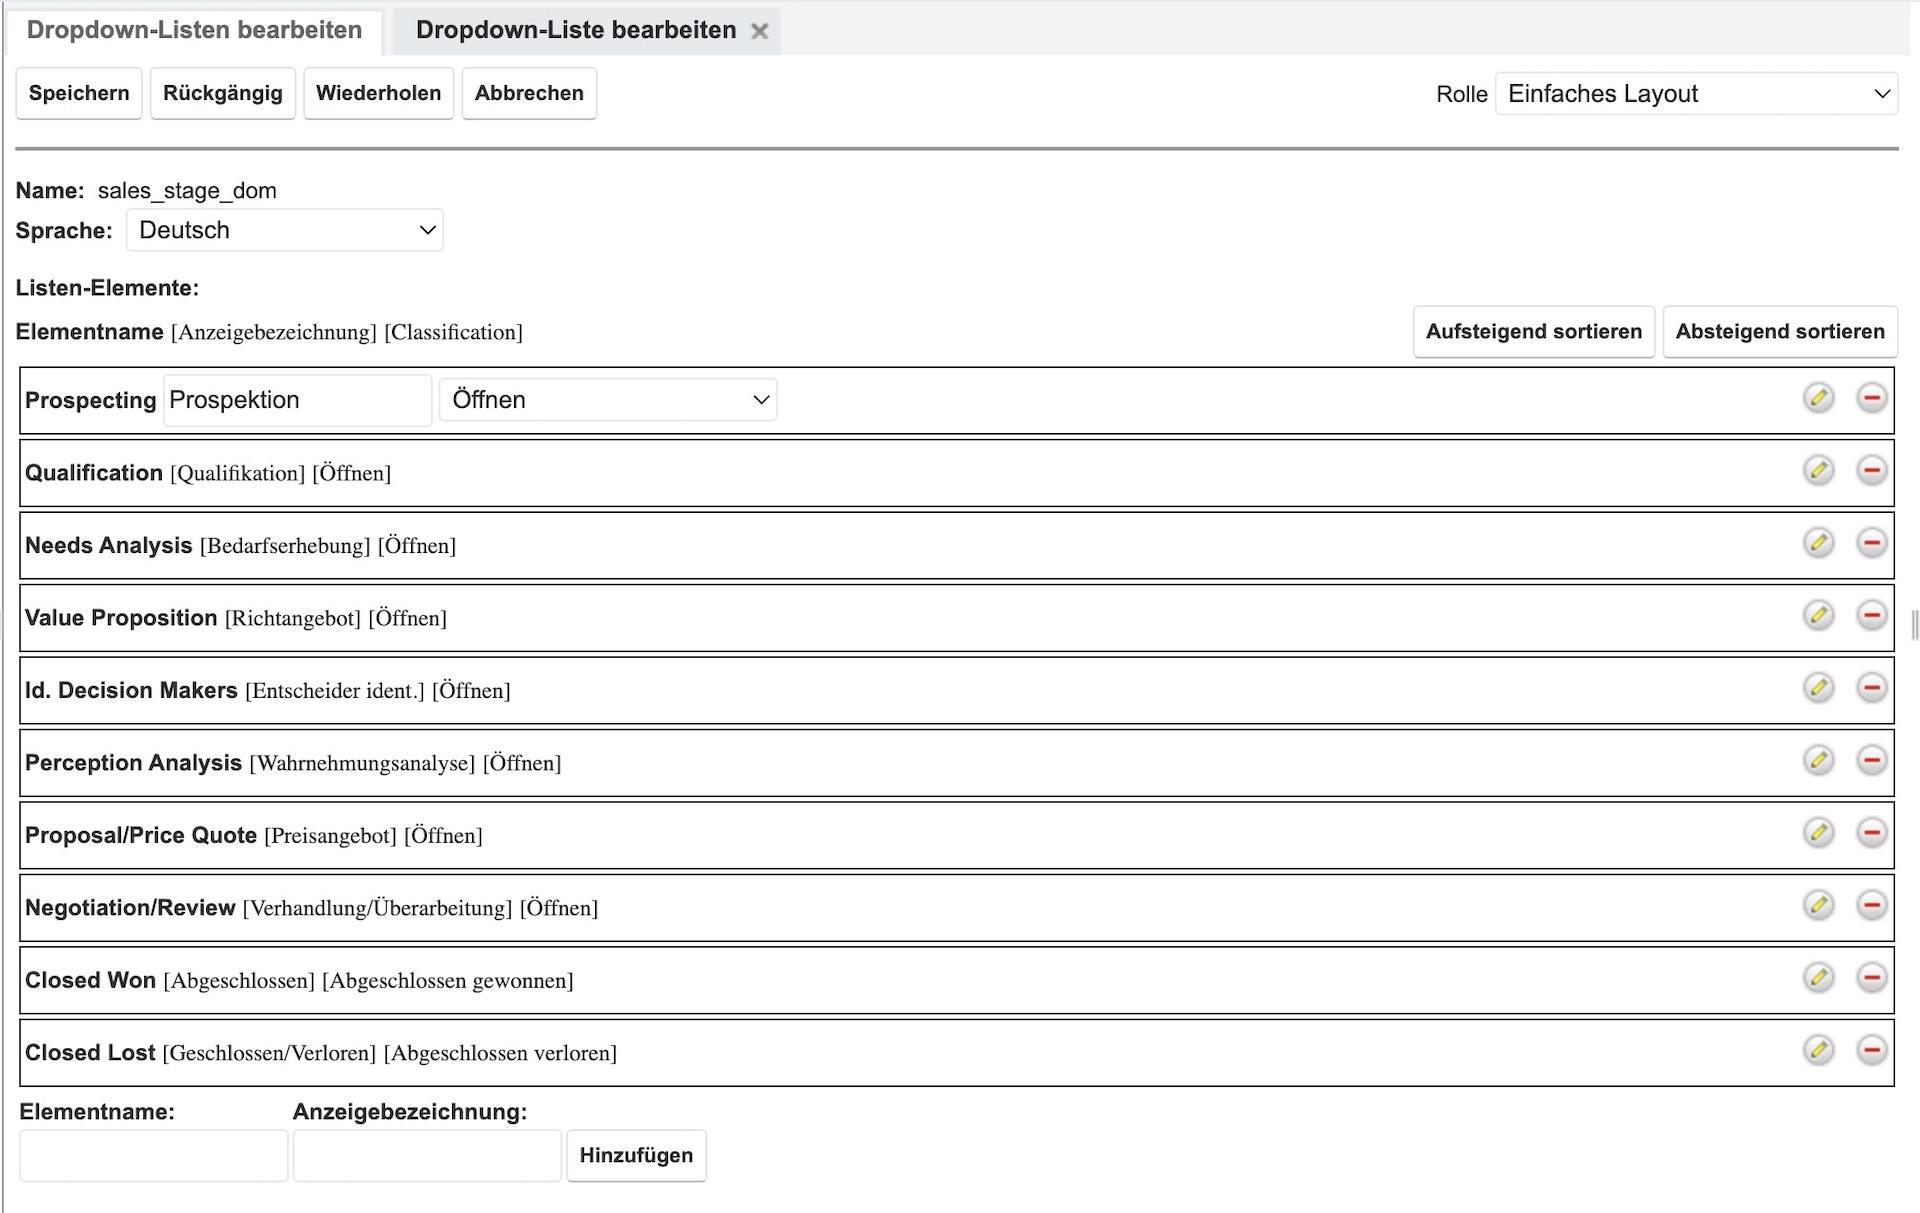This screenshot has height=1213, width=1920.
Task: Click the Prospektion display label field
Action: point(297,400)
